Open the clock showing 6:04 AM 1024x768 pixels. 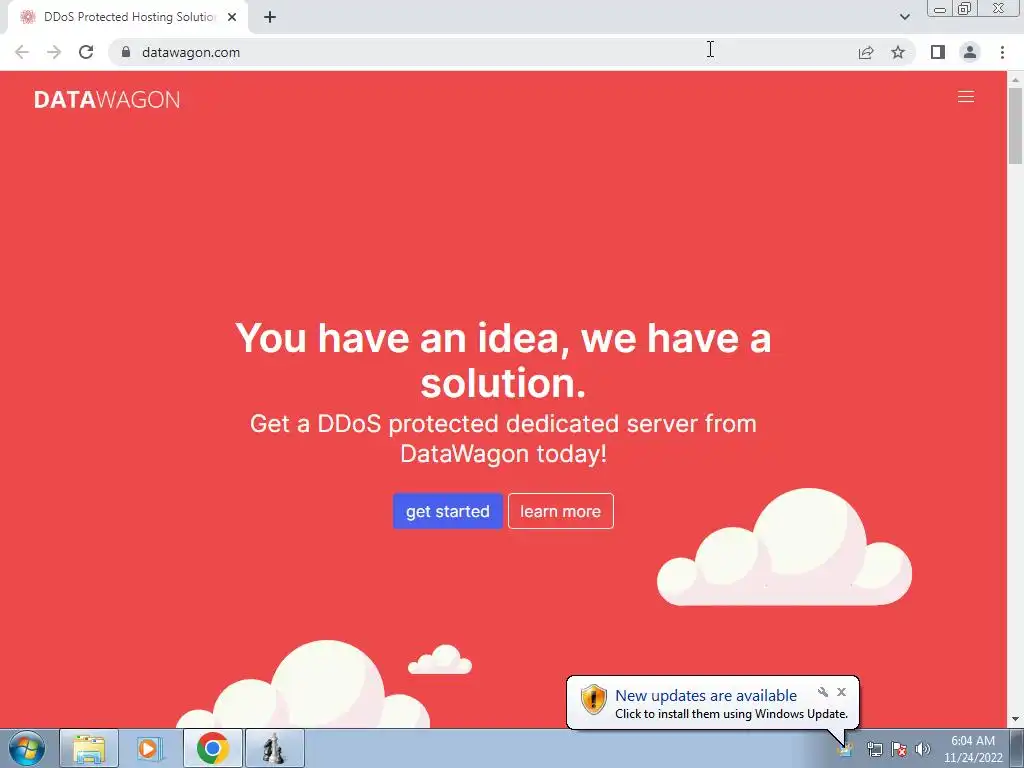click(x=973, y=749)
